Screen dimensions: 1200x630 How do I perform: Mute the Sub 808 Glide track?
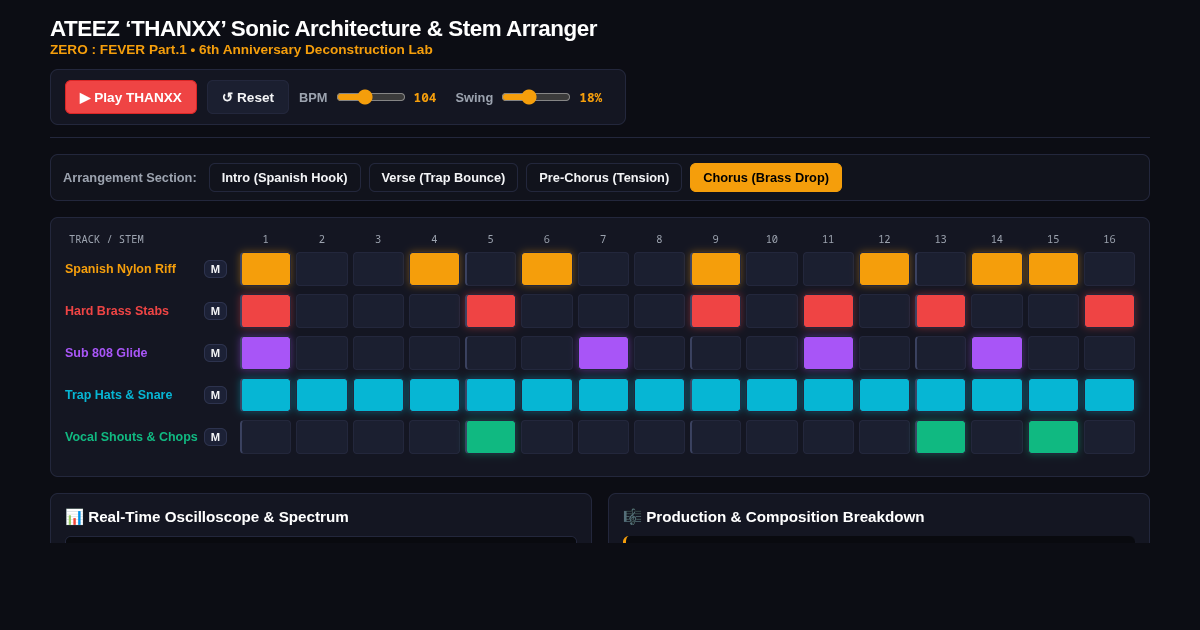coord(215,353)
